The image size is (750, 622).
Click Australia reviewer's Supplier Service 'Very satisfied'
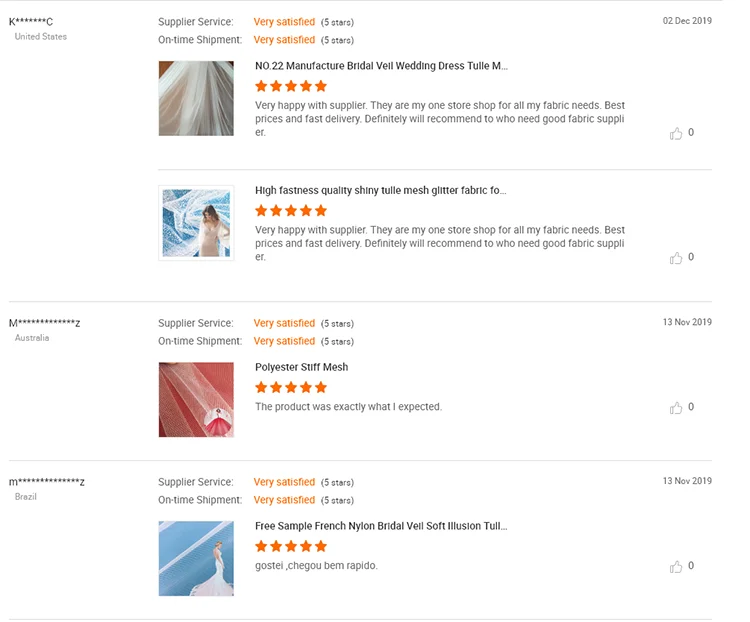(x=284, y=323)
